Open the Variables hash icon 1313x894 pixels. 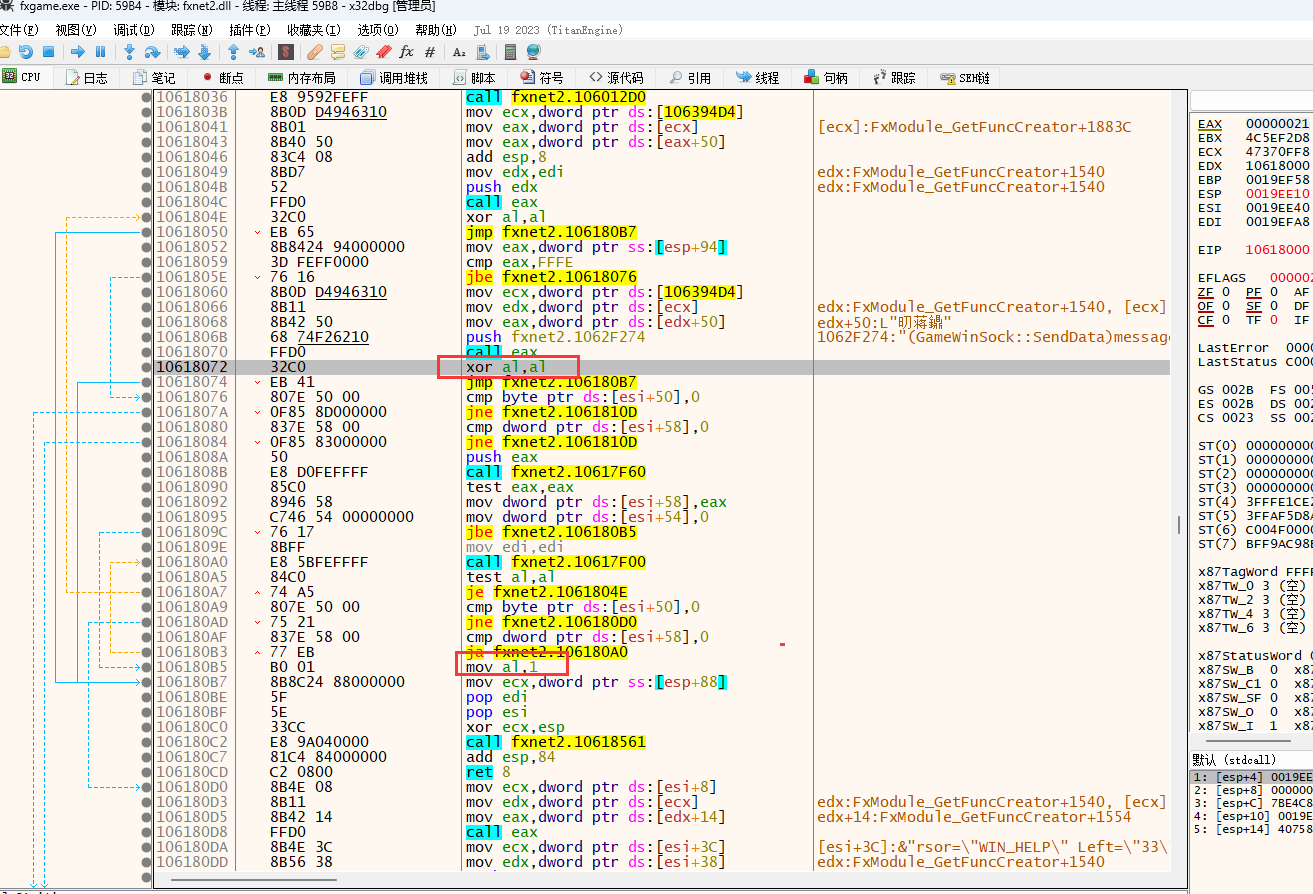[x=430, y=52]
